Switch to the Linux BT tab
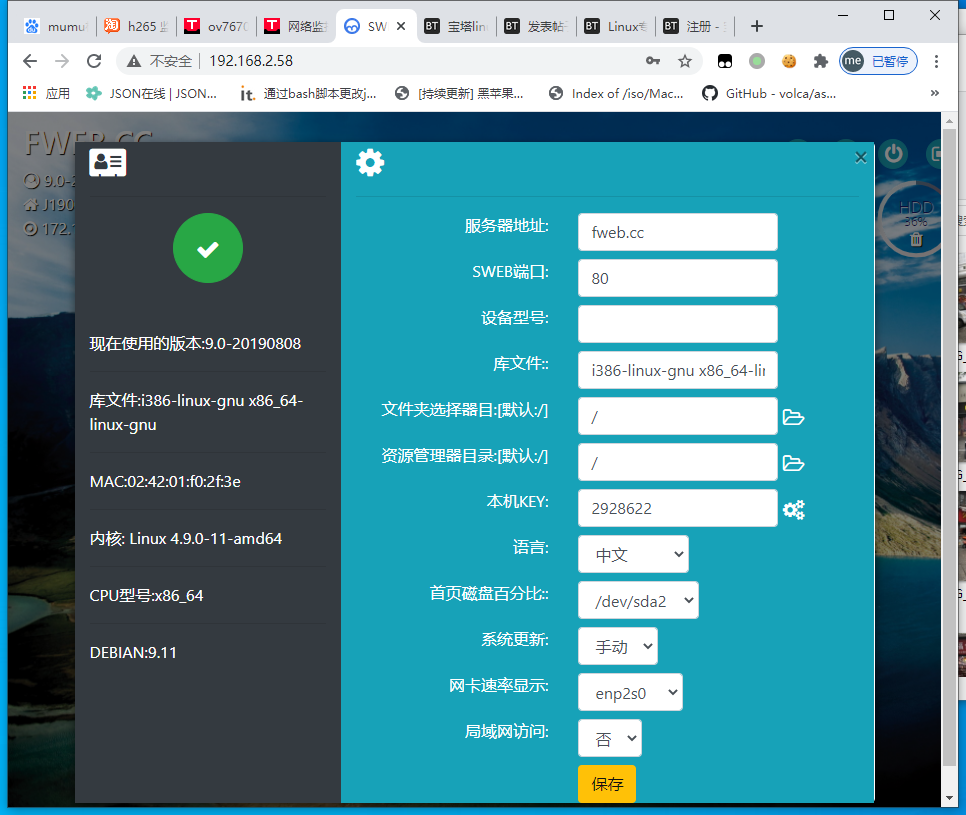966x815 pixels. 617,26
